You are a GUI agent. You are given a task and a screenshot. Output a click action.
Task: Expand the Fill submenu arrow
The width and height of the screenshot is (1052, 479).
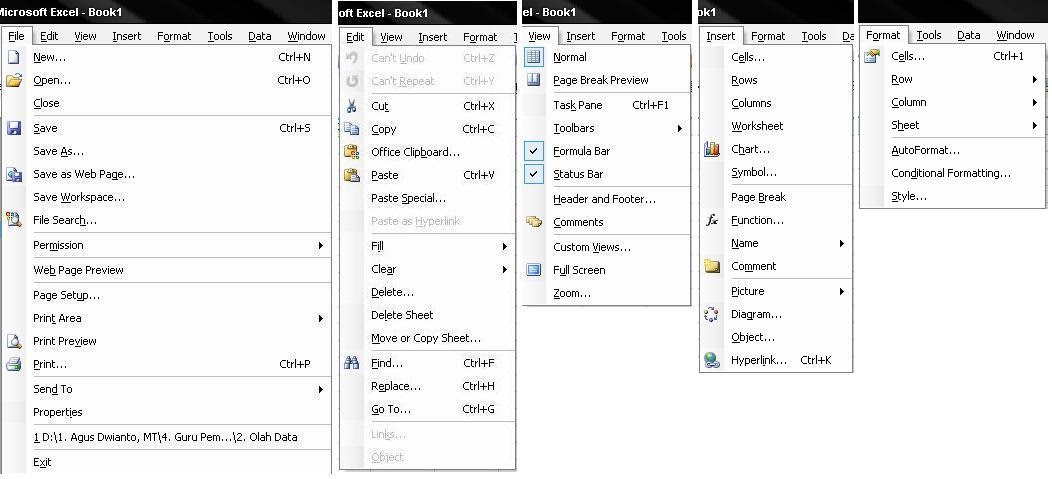coord(505,247)
